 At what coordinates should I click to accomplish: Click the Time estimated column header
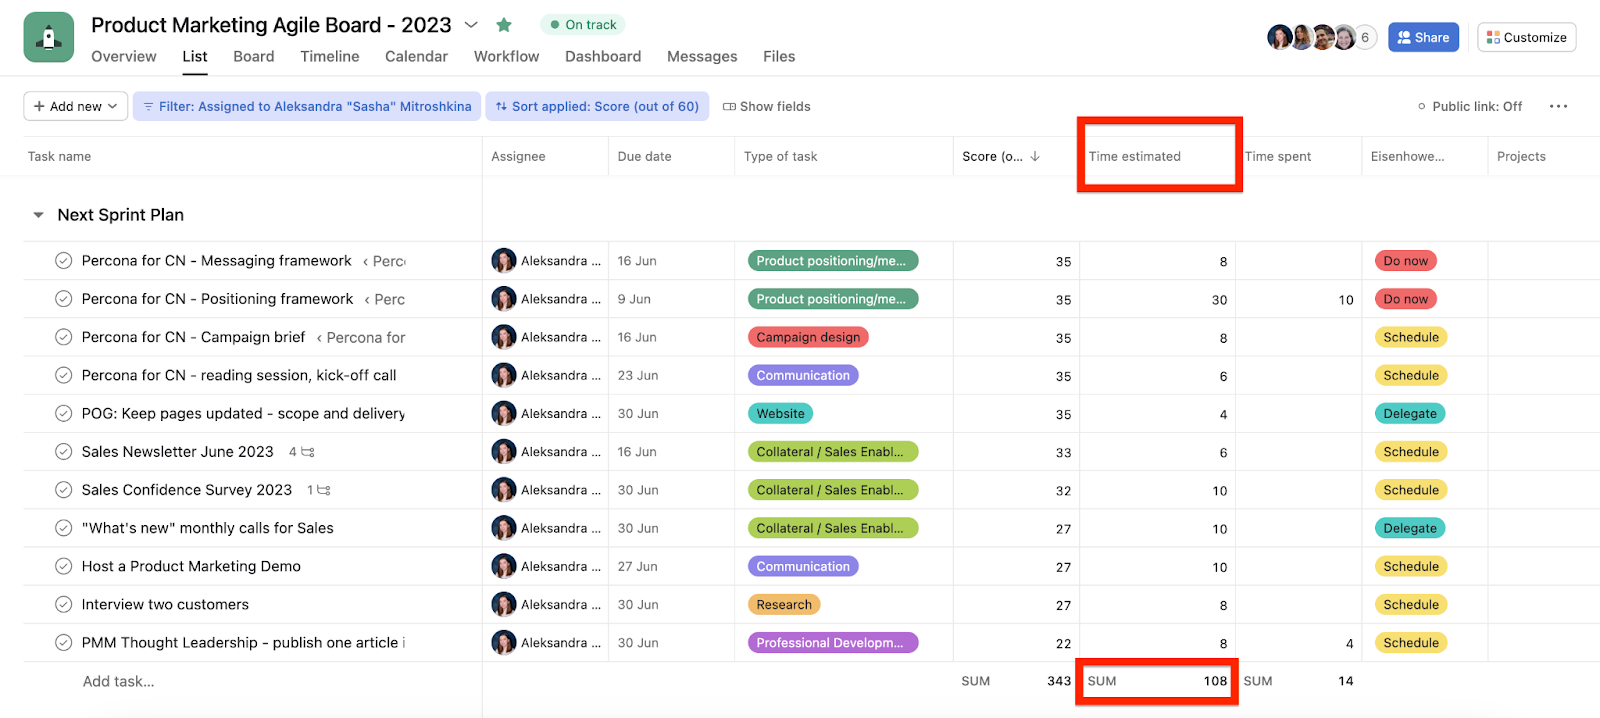(1135, 156)
